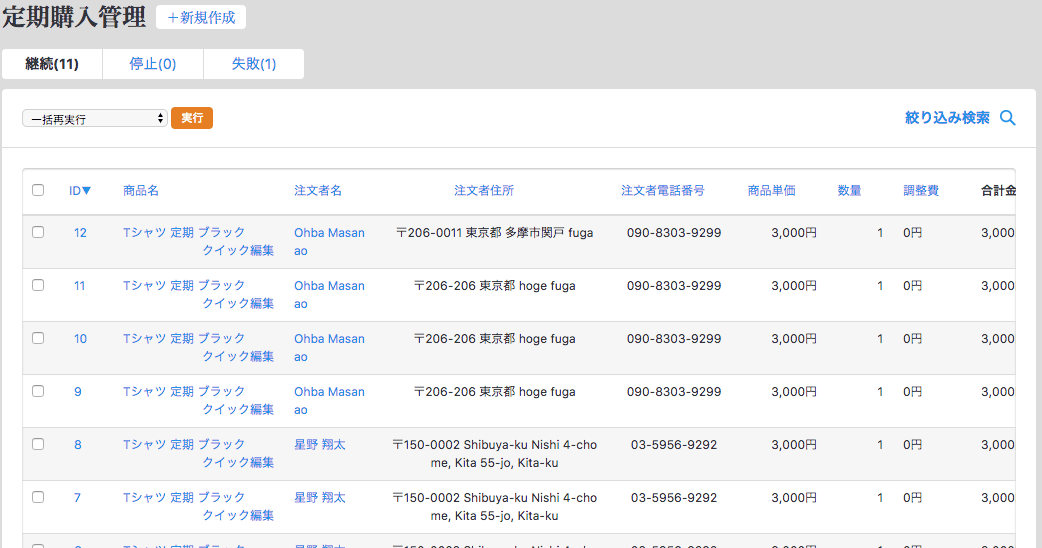Open order ID 11 link
Image resolution: width=1042 pixels, height=548 pixels.
click(x=79, y=285)
